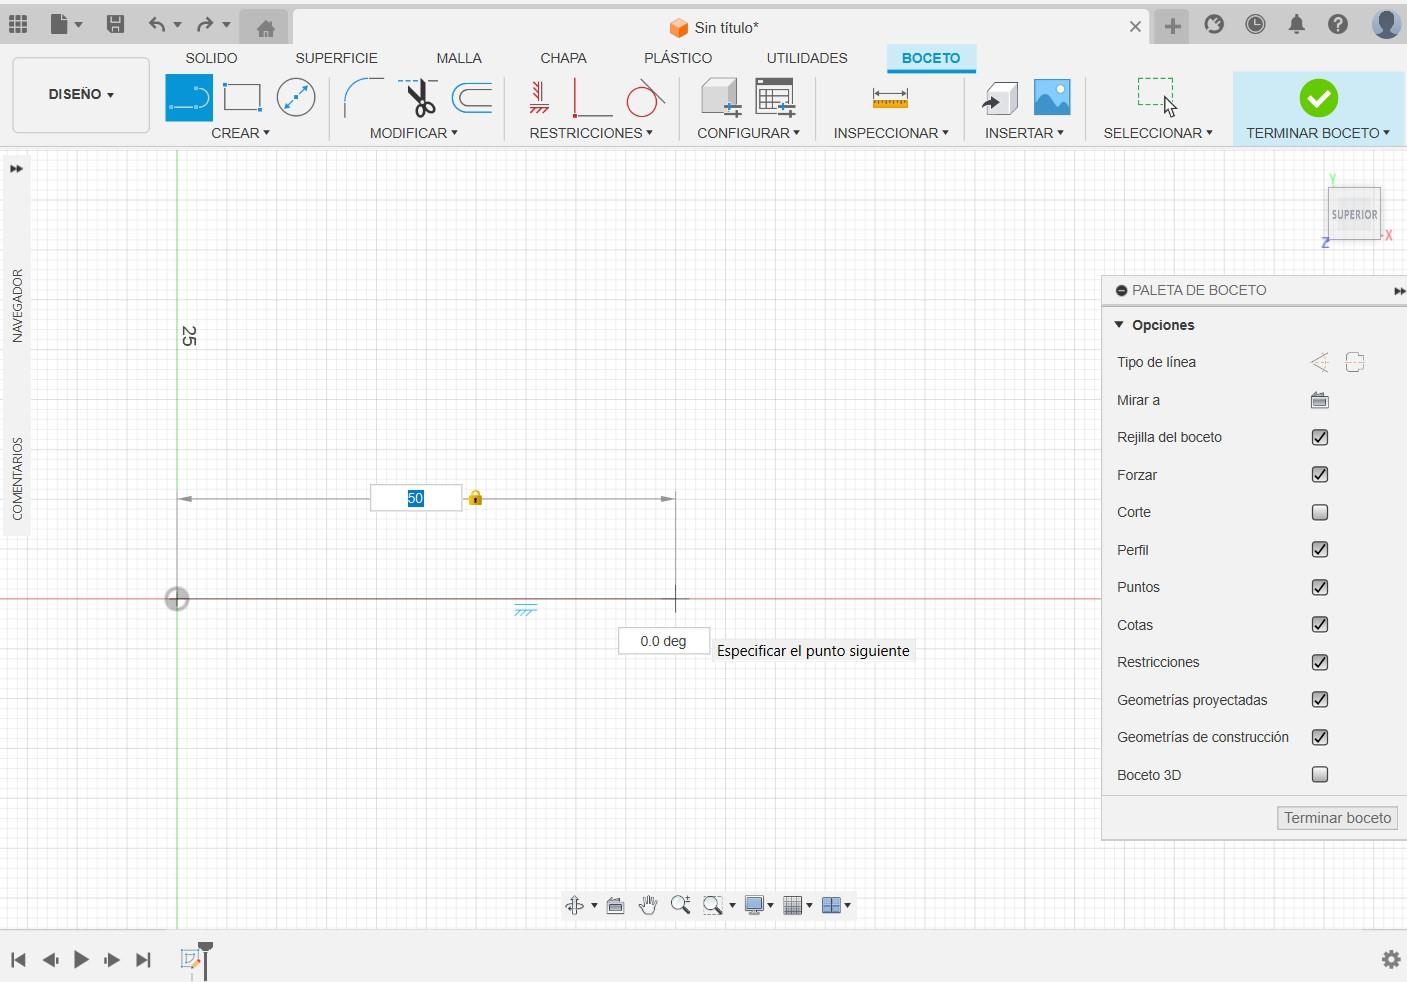This screenshot has height=982, width=1407.
Task: Click the SUPERIOR view cube face
Action: [x=1355, y=214]
